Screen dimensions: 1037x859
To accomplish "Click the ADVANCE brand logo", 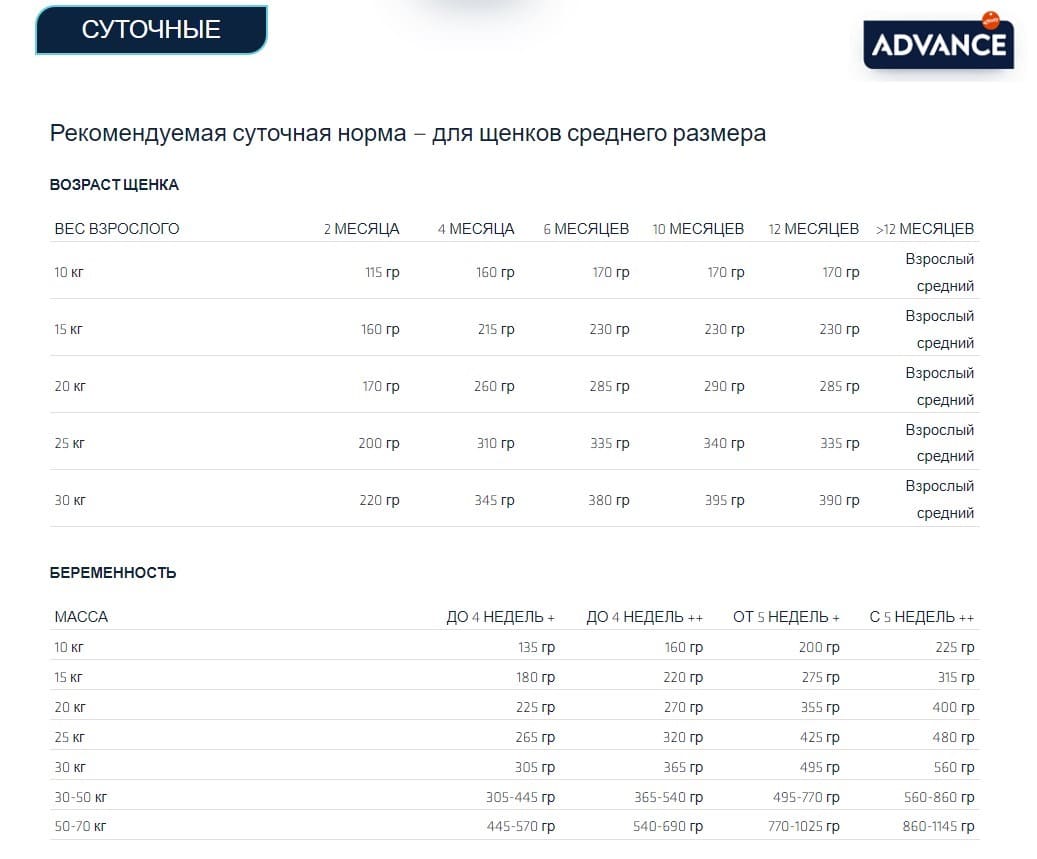I will 938,44.
